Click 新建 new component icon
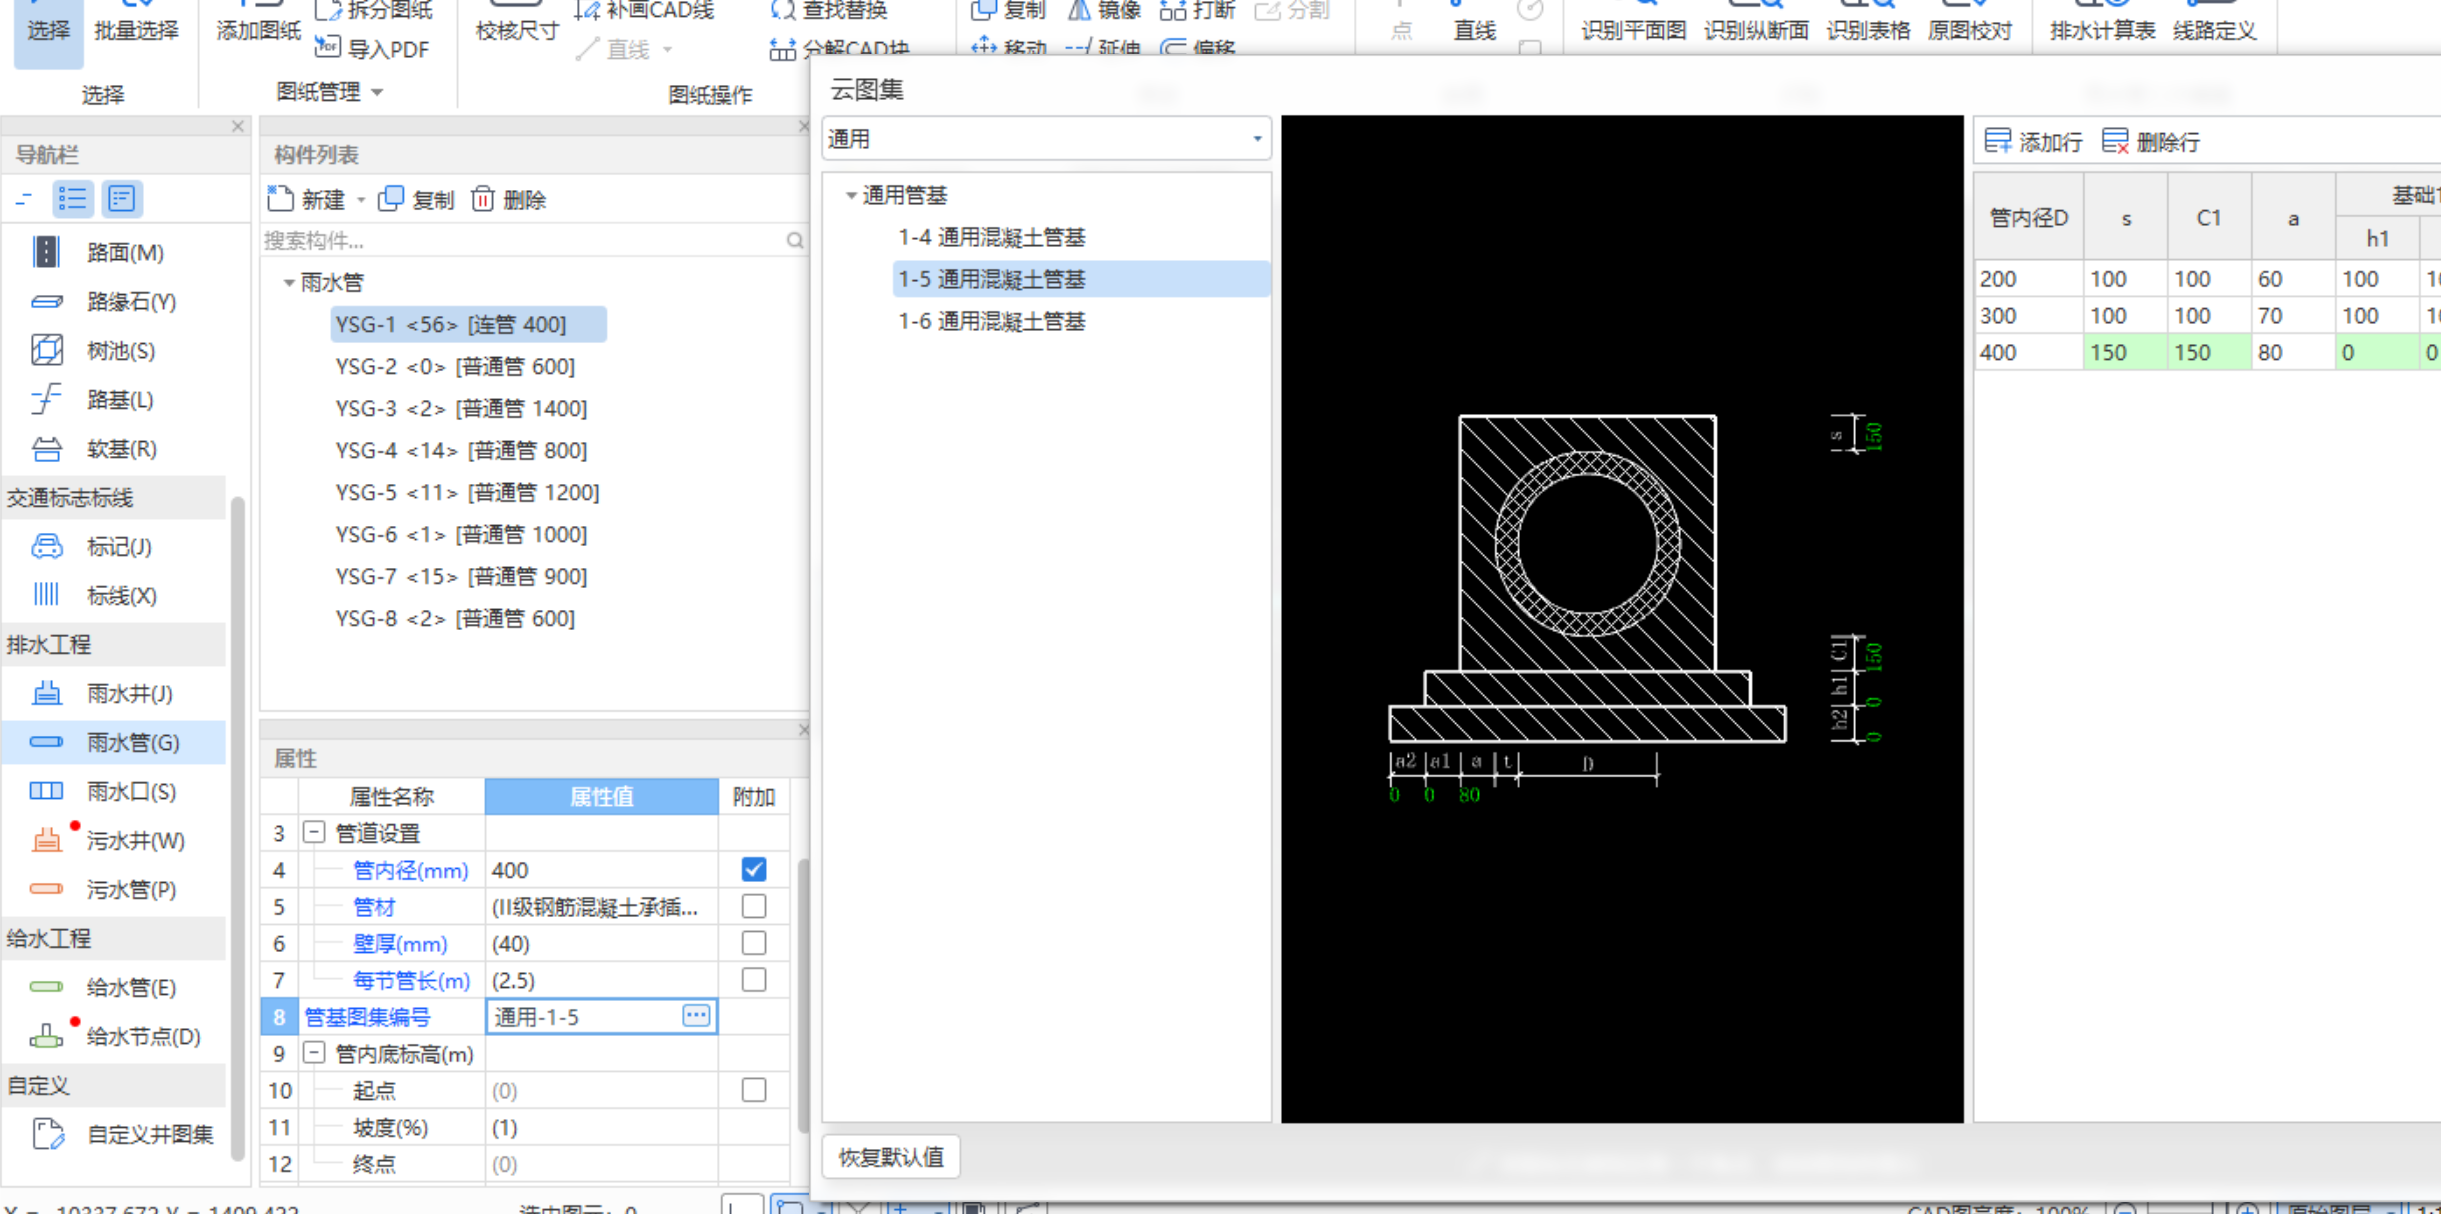The image size is (2441, 1214). point(281,199)
